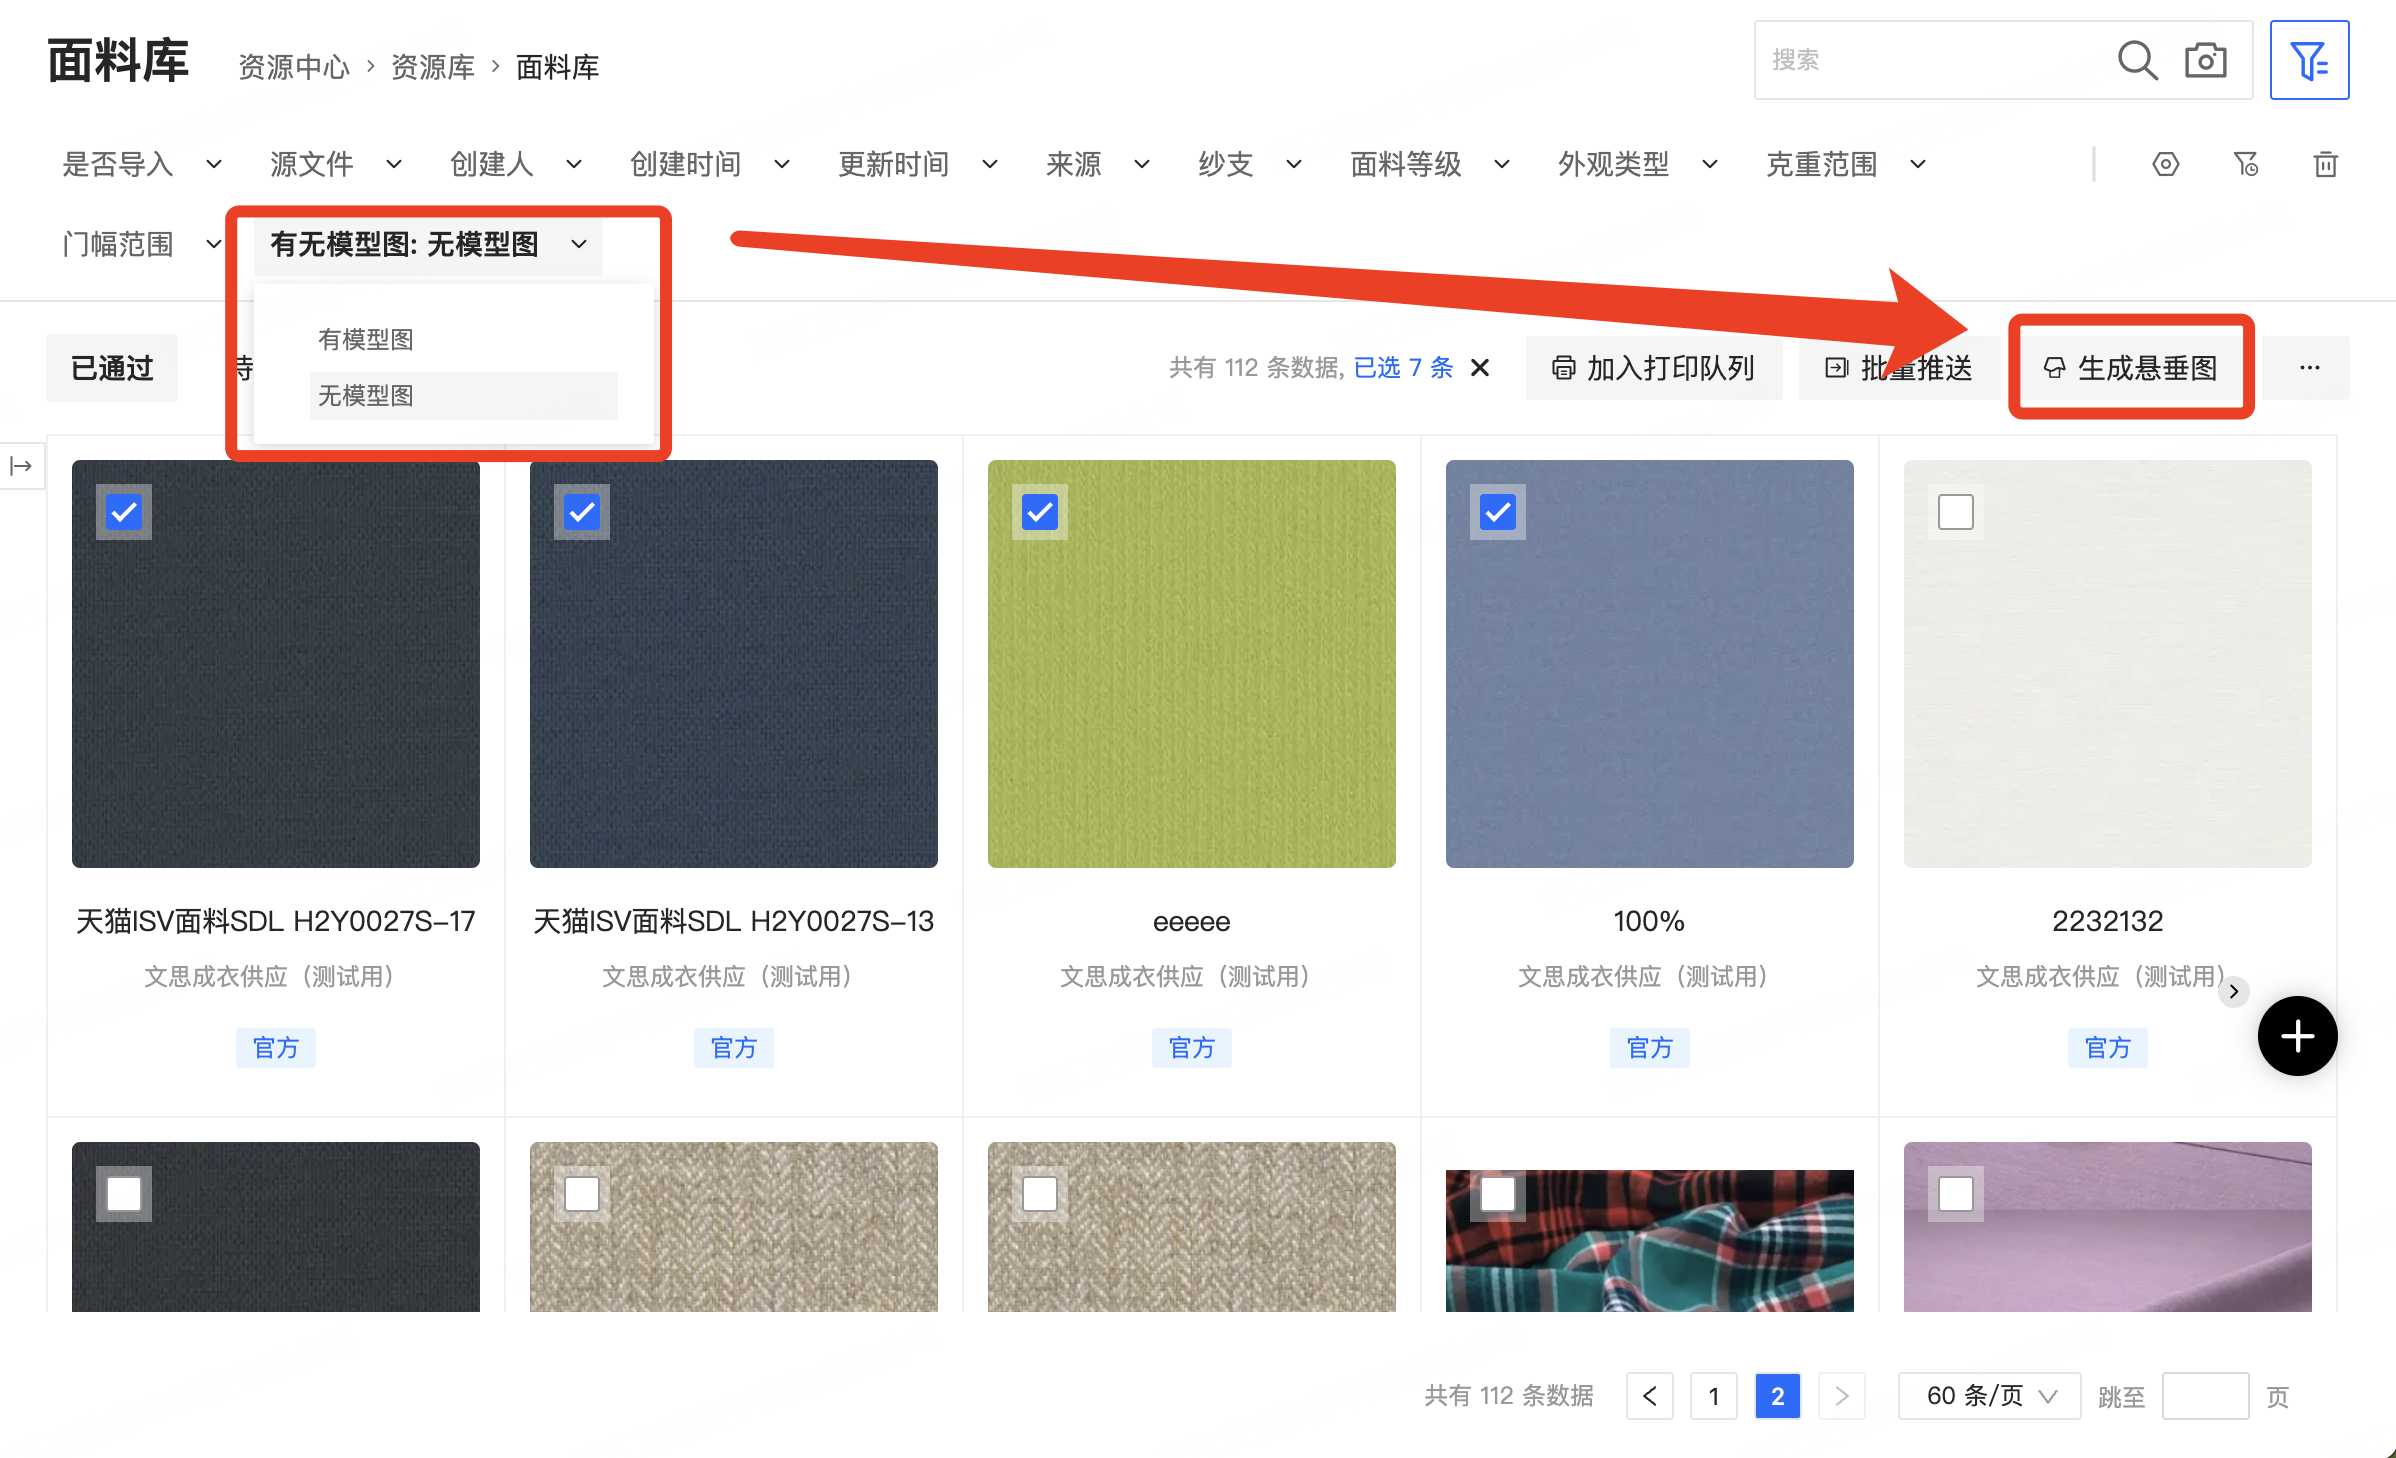
Task: Open the 面料等级 filter dropdown
Action: coord(1428,164)
